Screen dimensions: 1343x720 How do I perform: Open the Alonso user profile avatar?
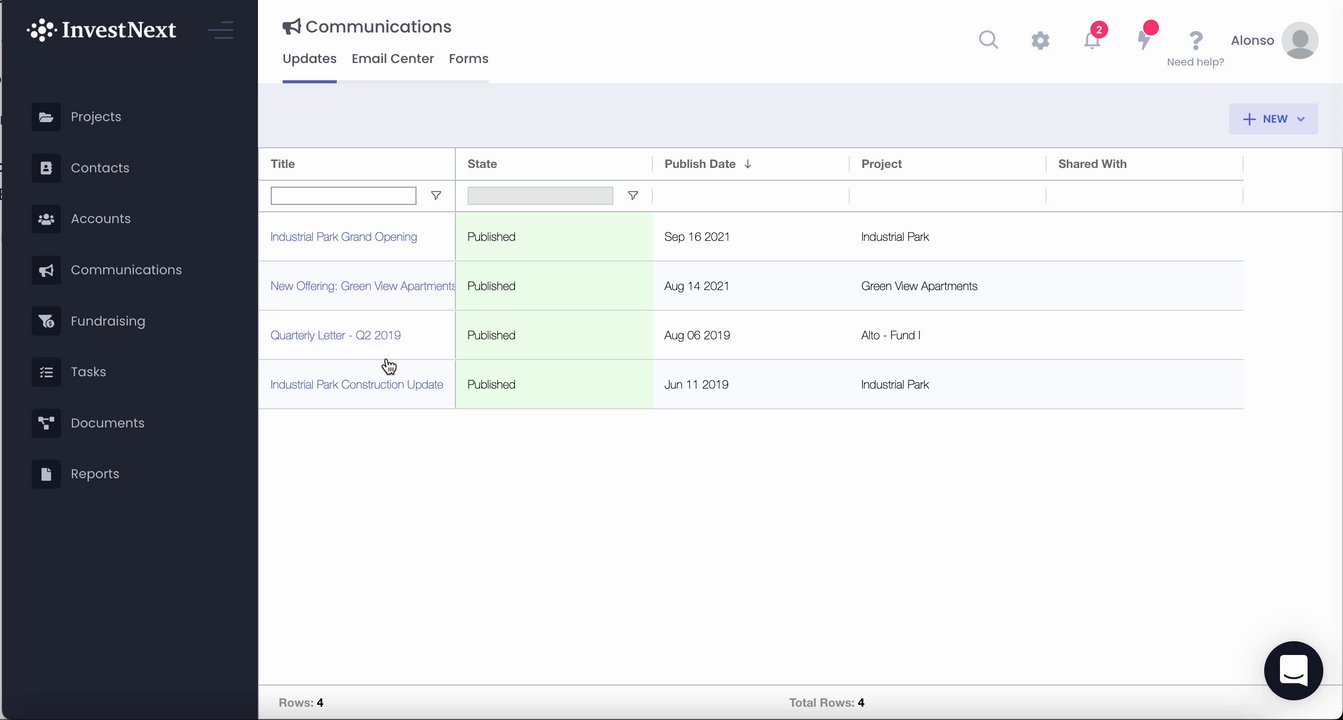coord(1300,41)
